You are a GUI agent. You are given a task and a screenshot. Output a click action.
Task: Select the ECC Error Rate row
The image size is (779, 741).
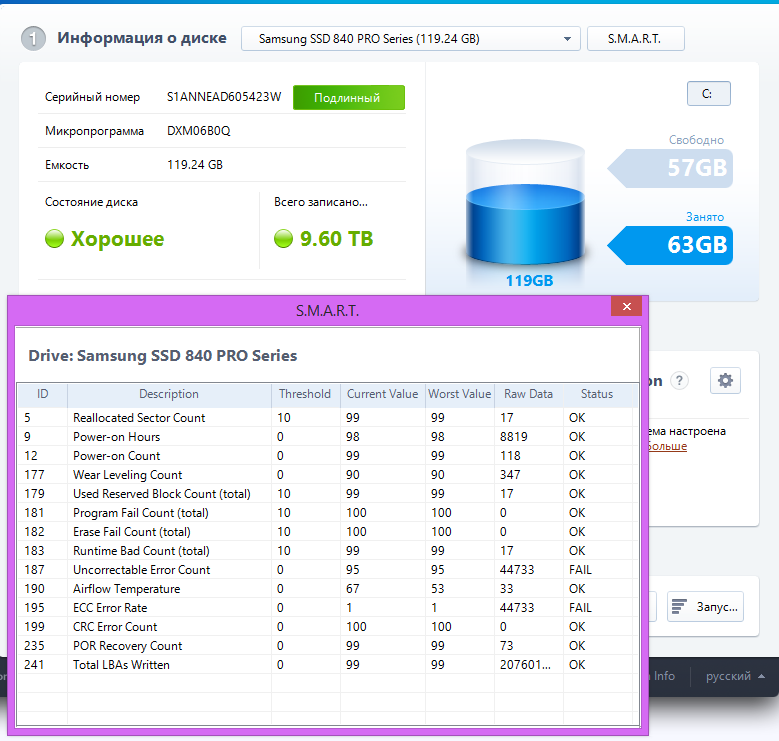coord(110,608)
